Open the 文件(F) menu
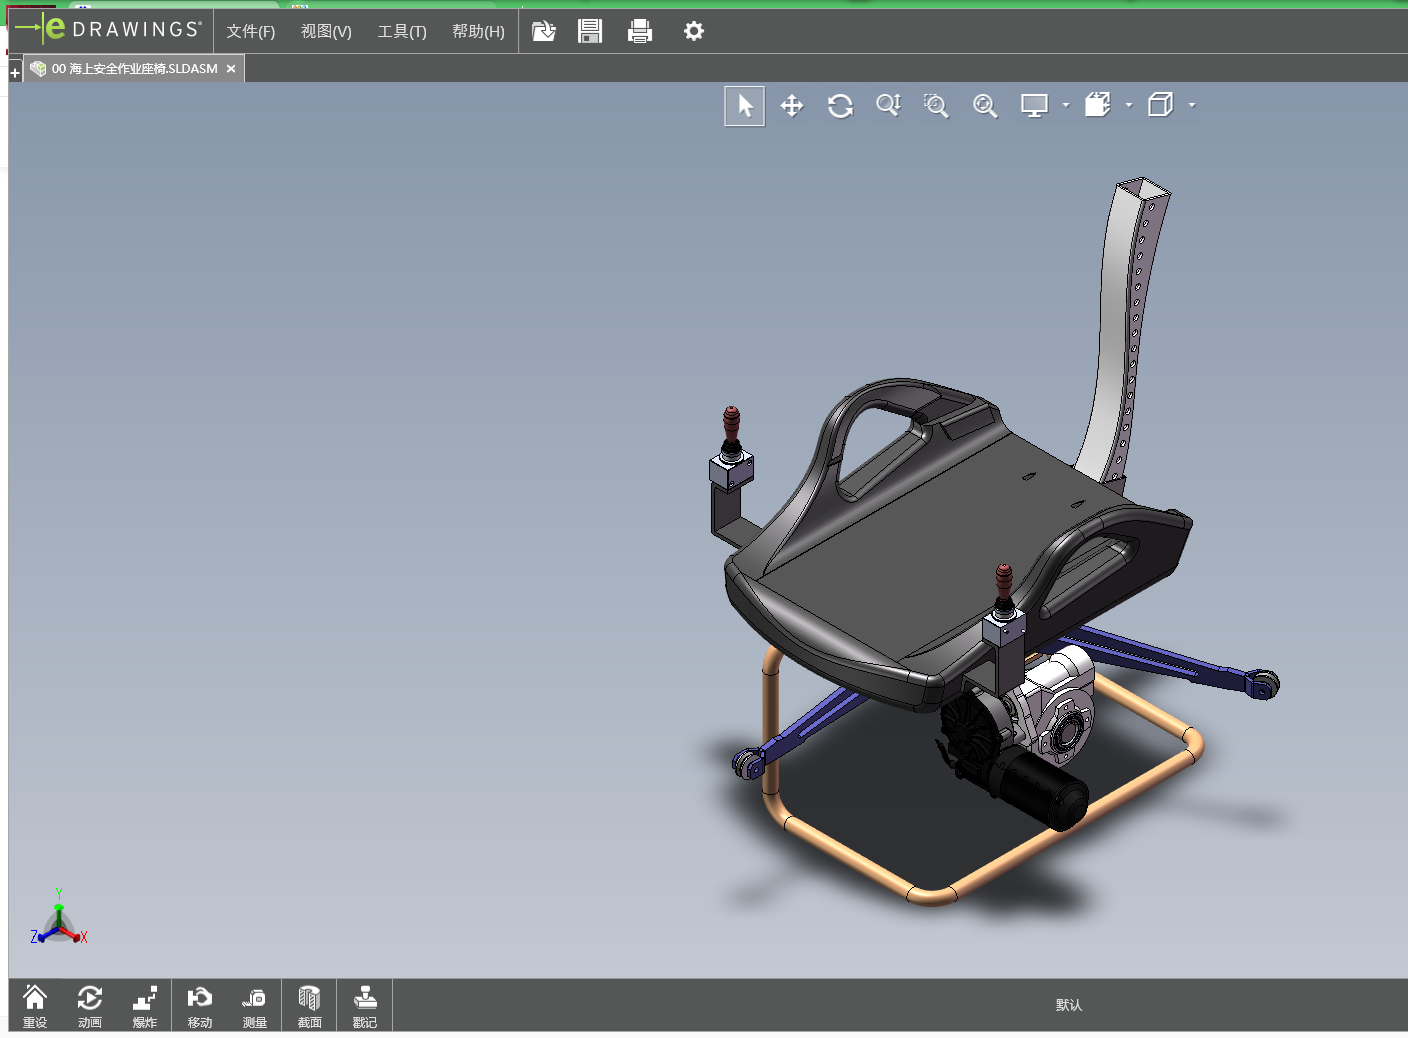The image size is (1408, 1038). [250, 31]
